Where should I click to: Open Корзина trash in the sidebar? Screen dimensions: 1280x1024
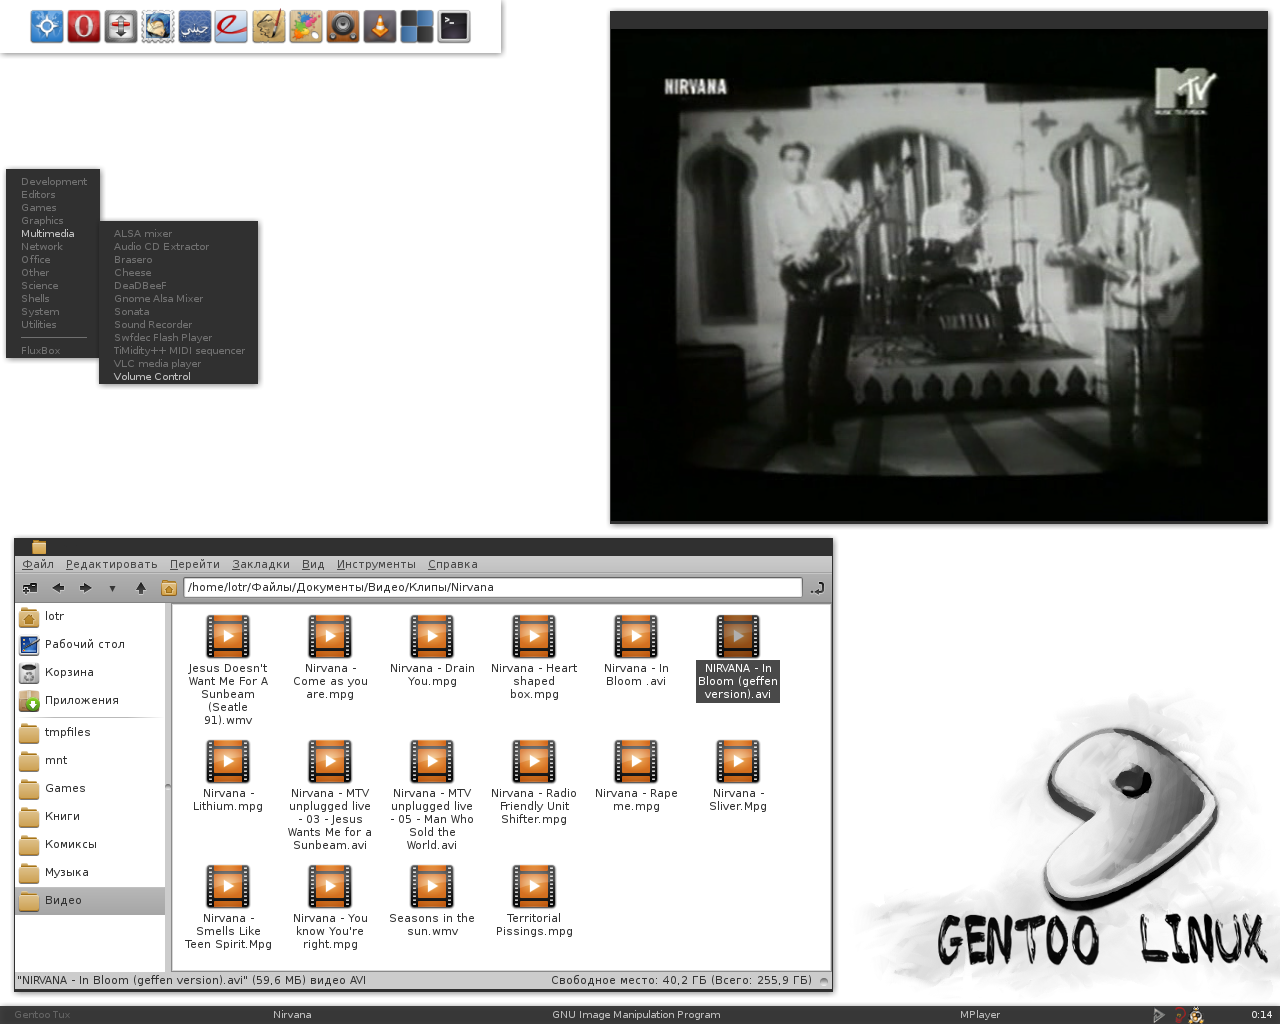90,673
